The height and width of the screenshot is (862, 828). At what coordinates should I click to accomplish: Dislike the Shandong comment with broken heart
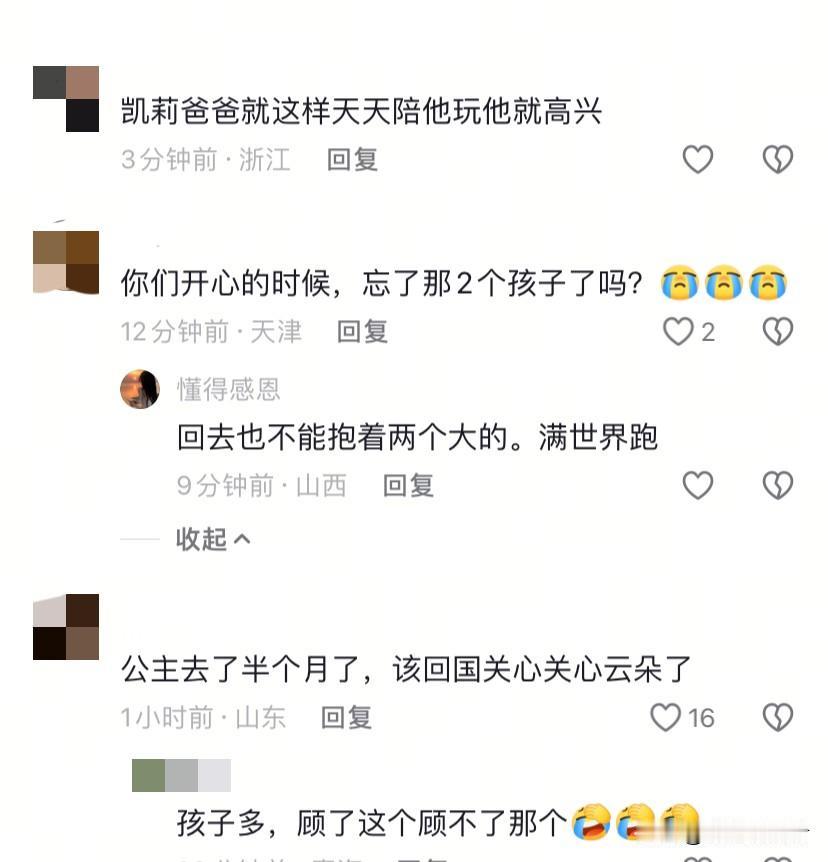tap(778, 717)
